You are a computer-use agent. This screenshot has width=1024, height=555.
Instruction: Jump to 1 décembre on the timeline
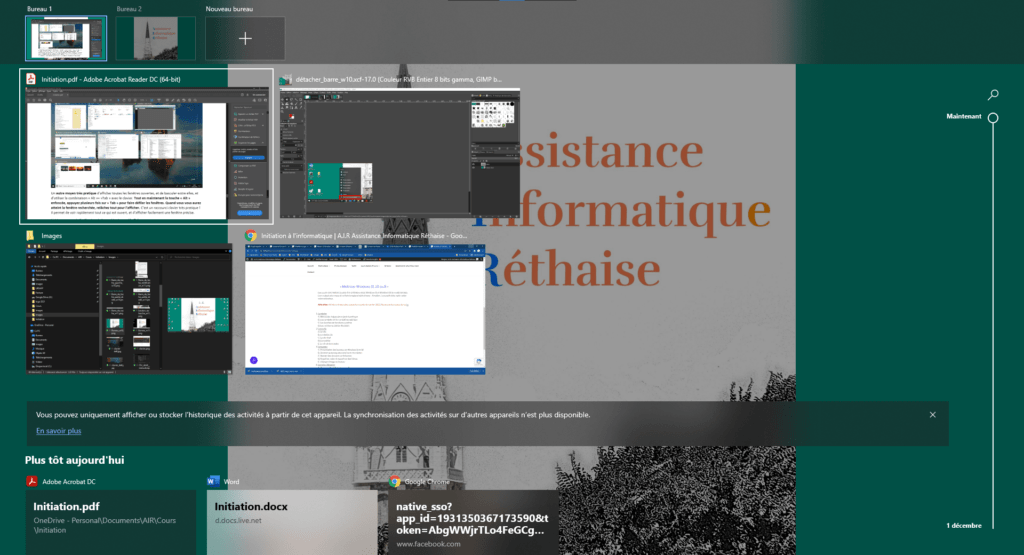964,525
